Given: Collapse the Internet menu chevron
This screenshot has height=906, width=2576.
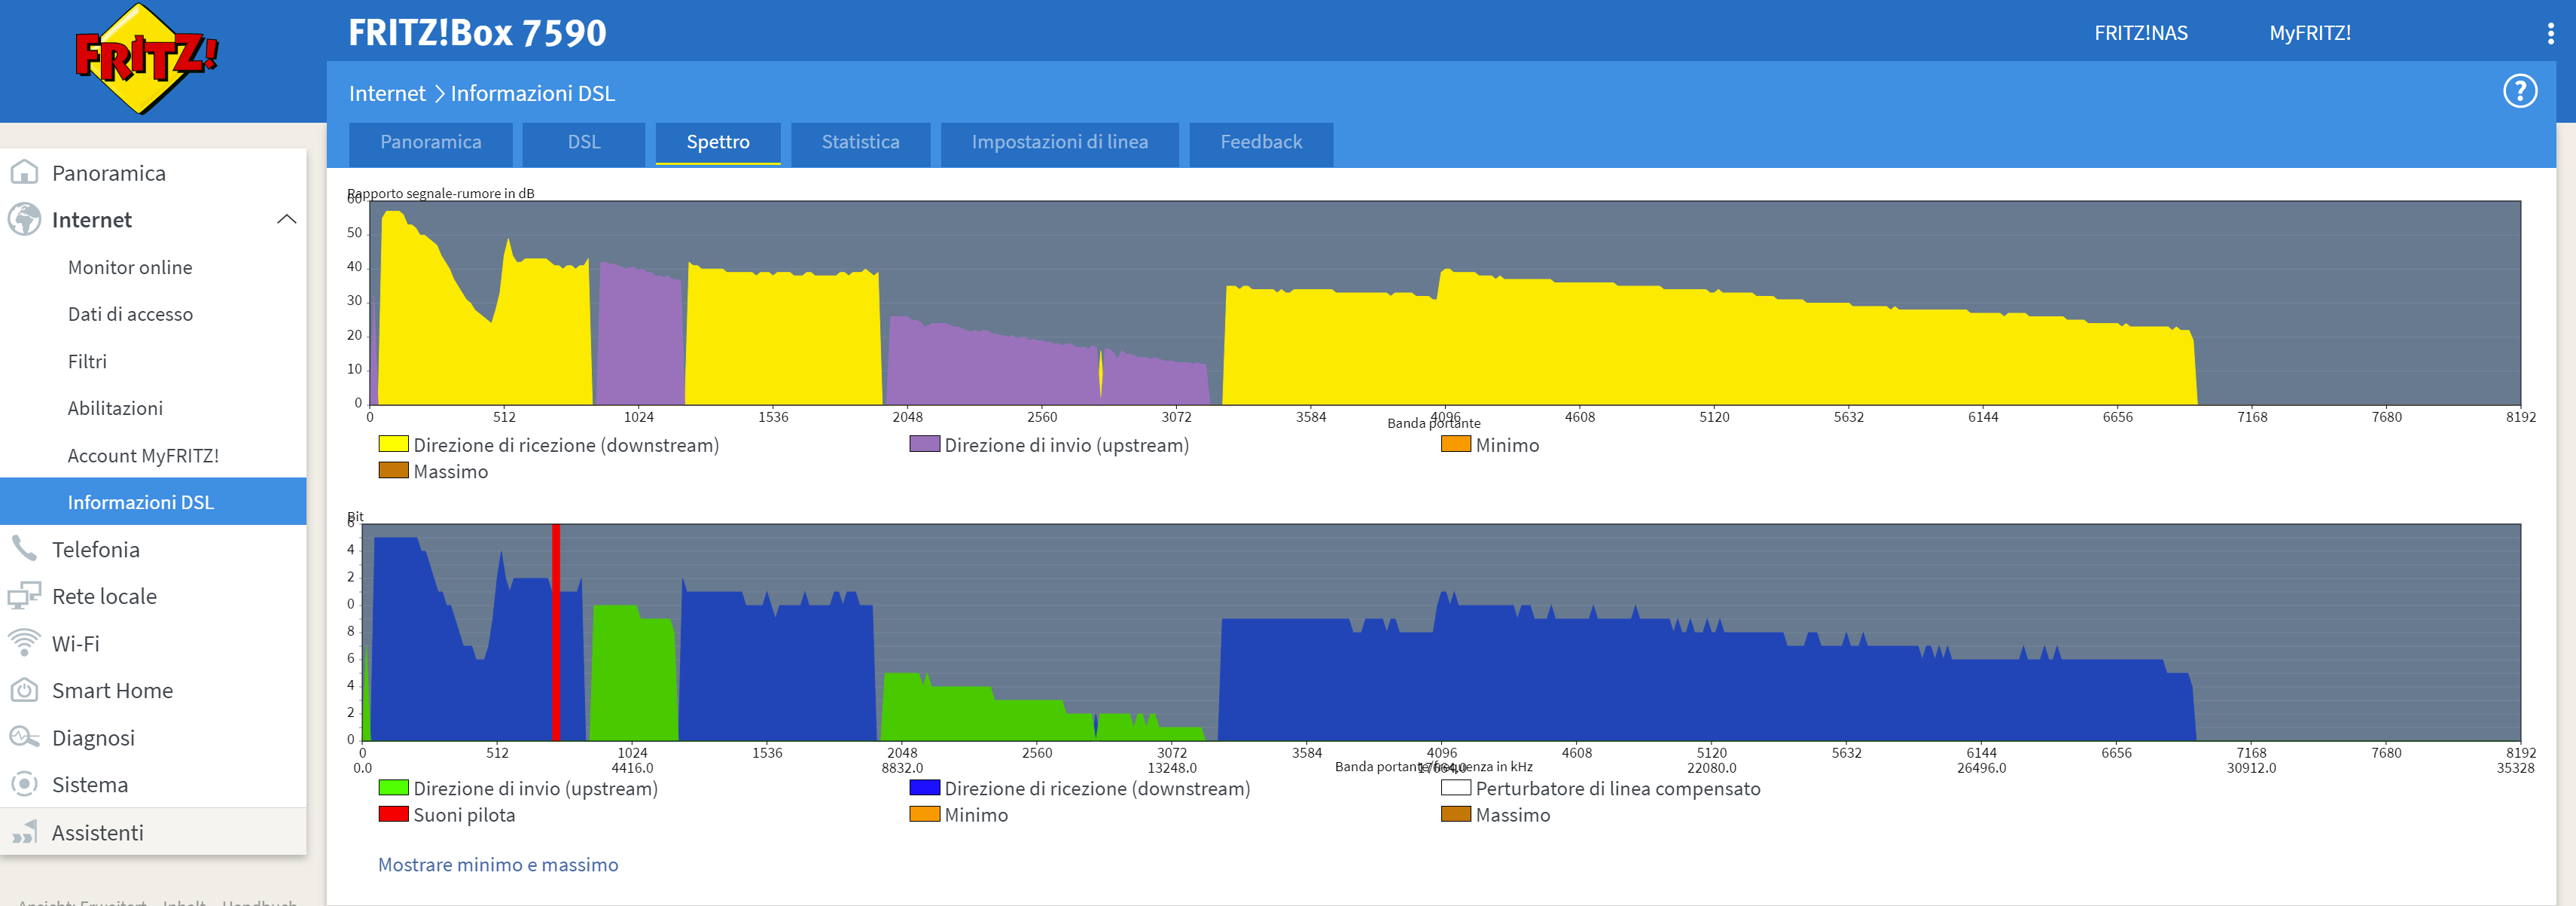Looking at the screenshot, I should click(286, 219).
